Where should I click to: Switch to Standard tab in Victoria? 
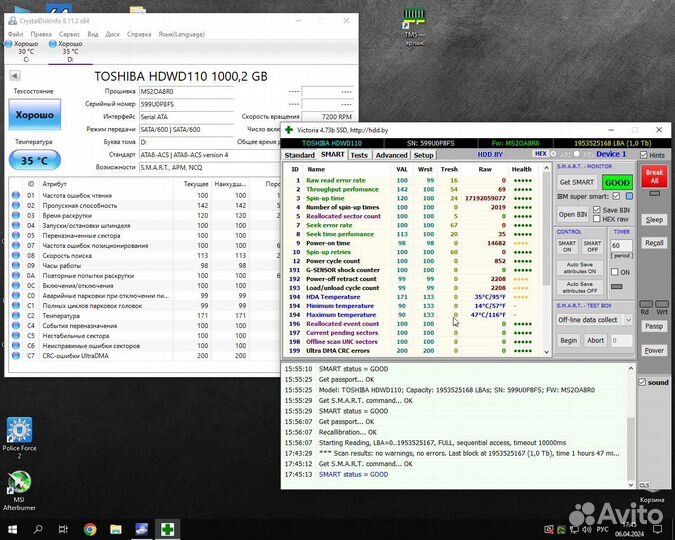point(300,155)
